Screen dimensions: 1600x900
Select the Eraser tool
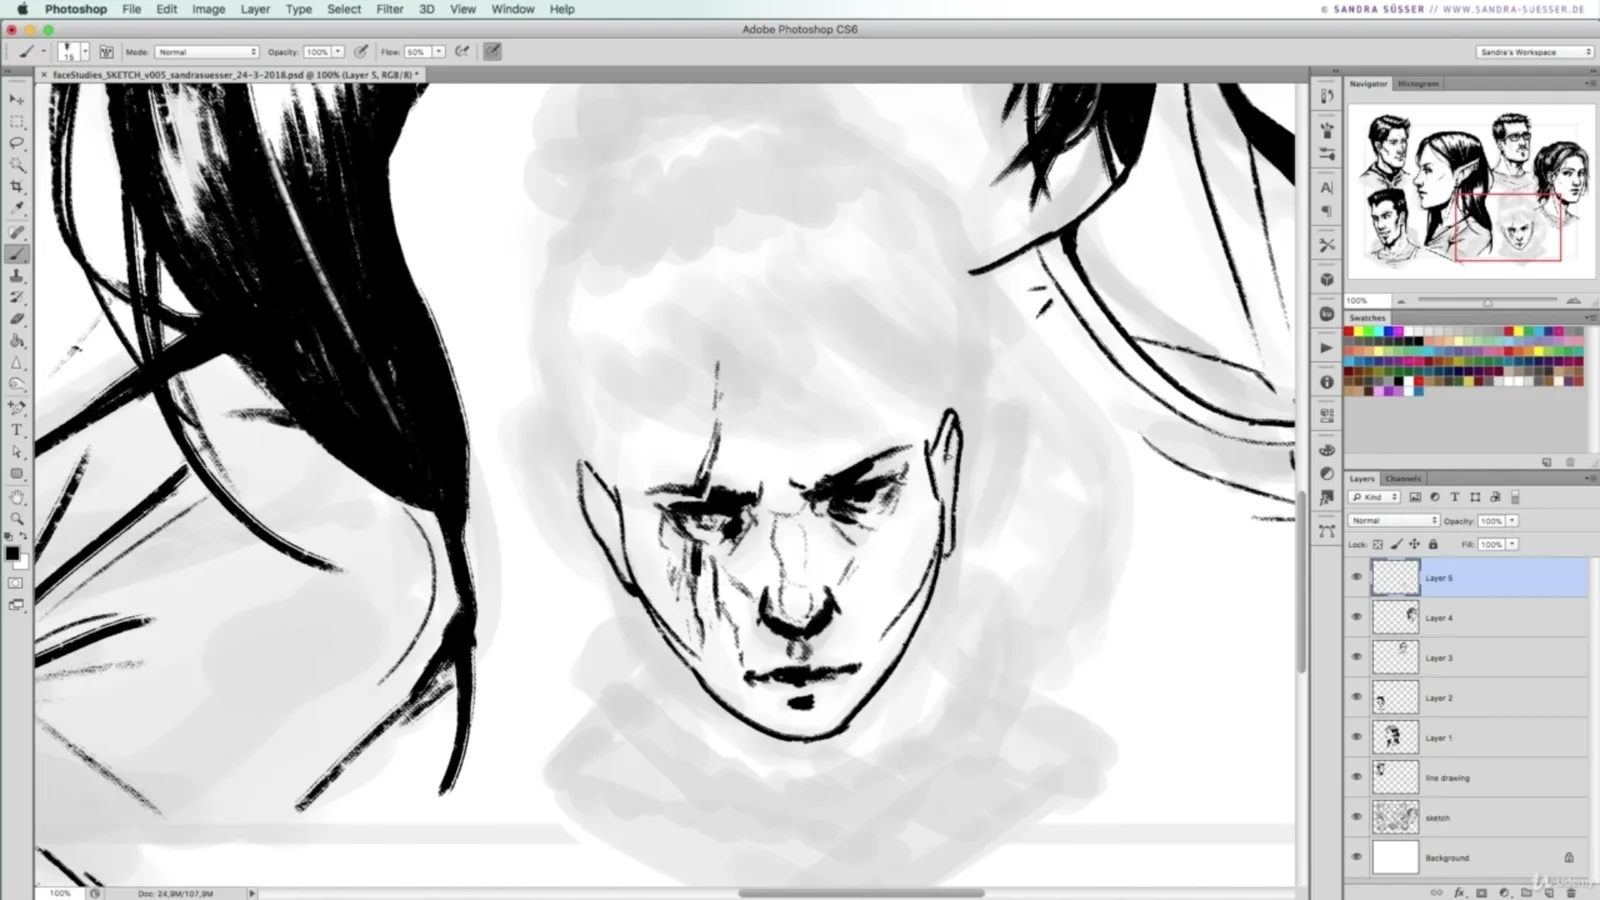17,320
